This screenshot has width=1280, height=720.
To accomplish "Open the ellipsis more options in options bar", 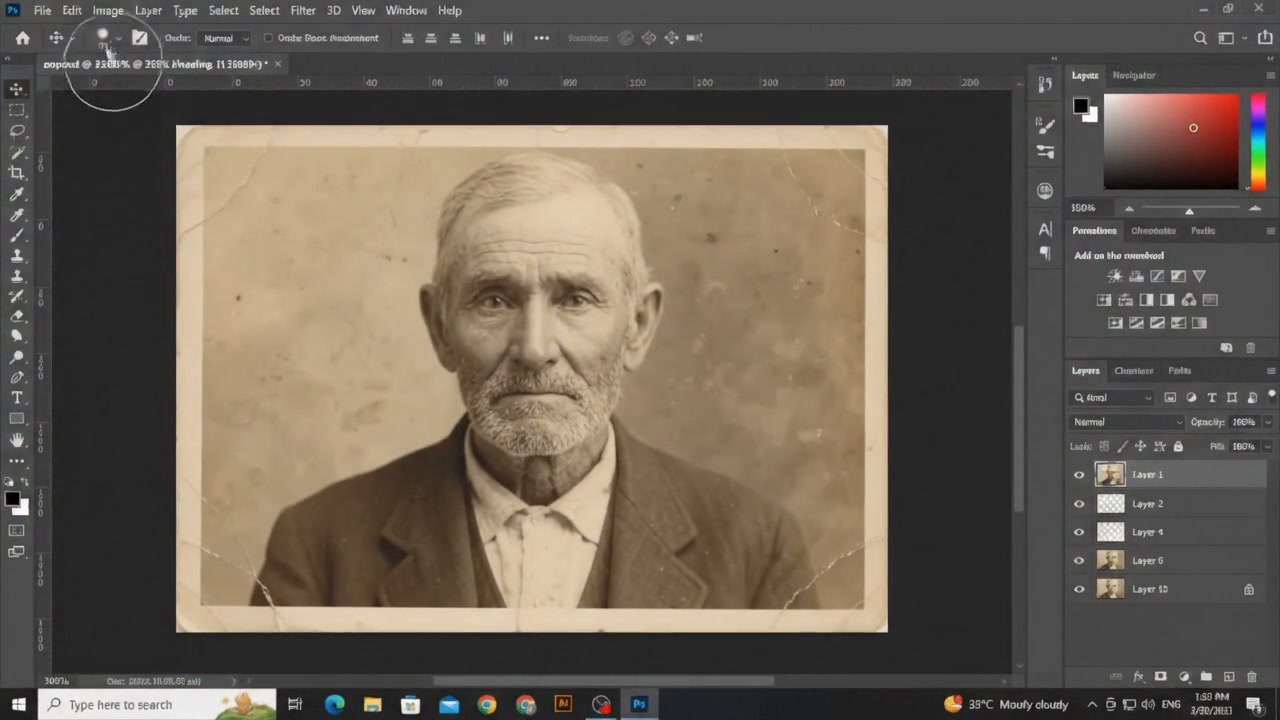I will tap(541, 38).
